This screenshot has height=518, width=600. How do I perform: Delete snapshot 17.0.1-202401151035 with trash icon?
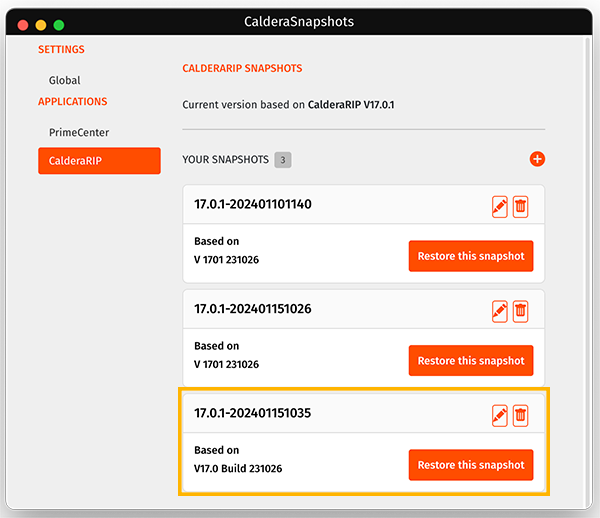[520, 415]
